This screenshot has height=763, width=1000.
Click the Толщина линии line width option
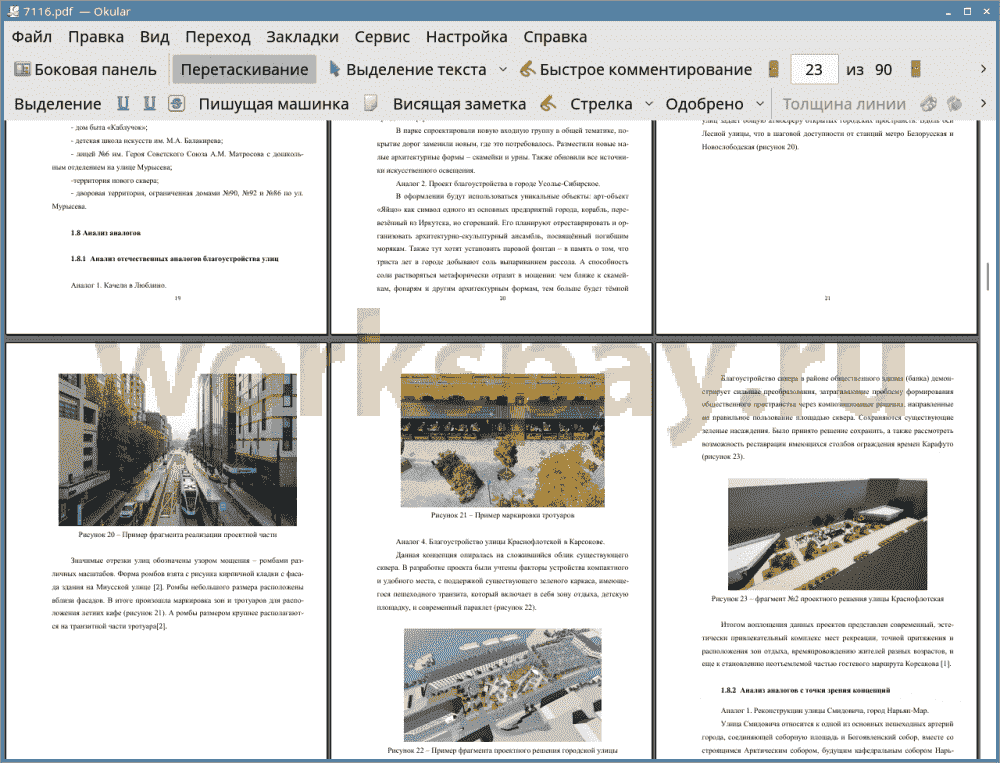(844, 104)
